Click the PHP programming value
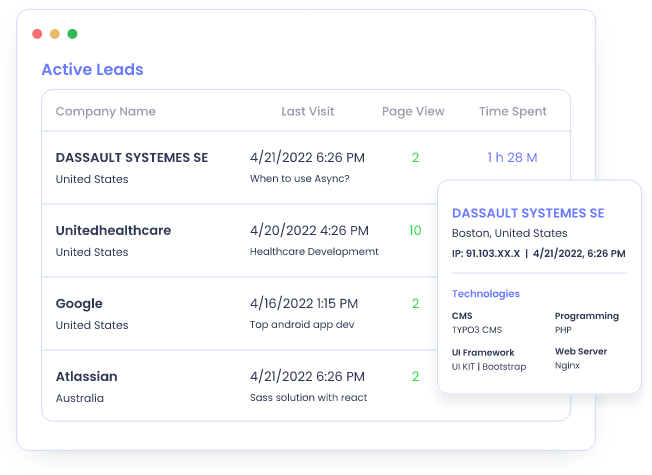 [x=563, y=330]
